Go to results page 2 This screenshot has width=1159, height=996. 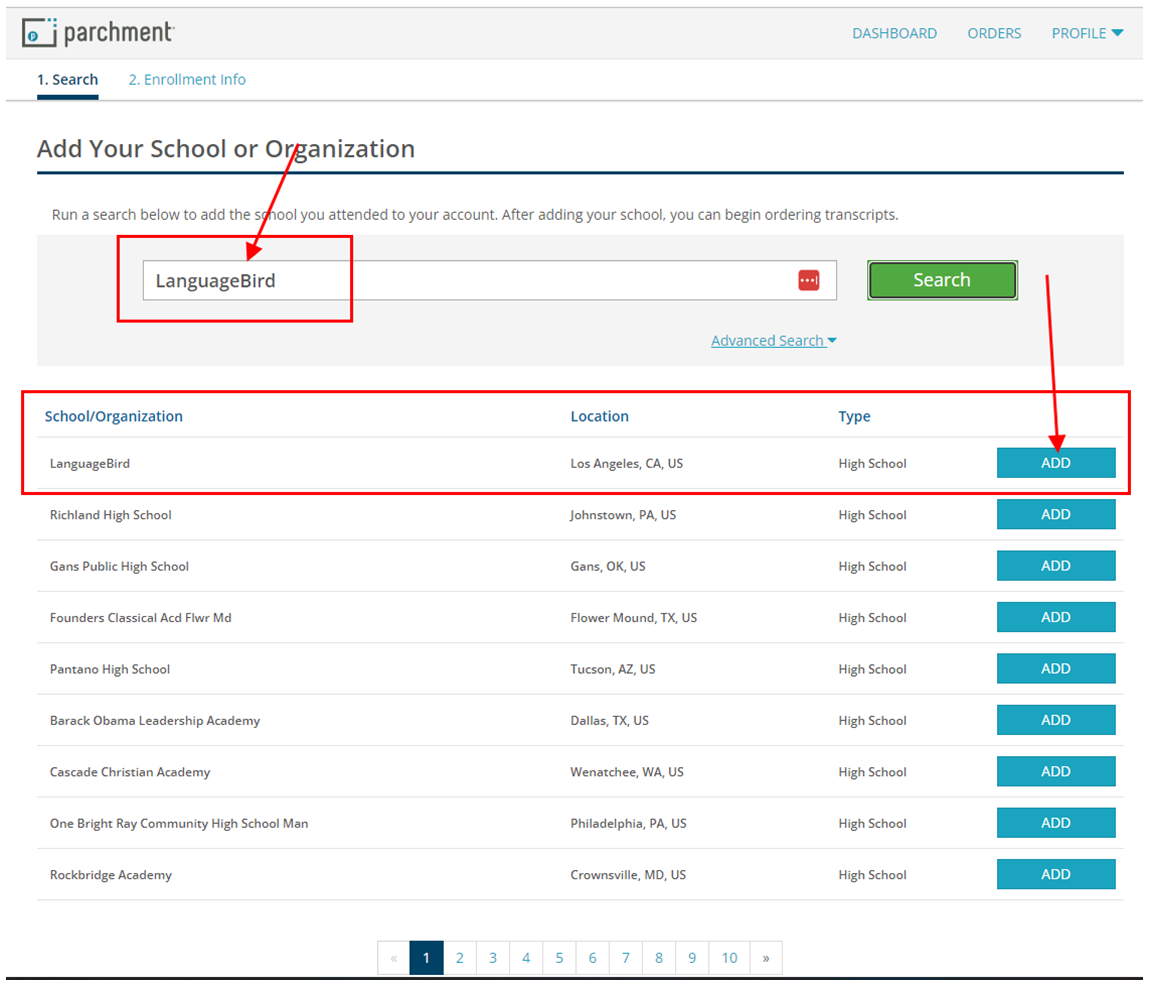460,958
